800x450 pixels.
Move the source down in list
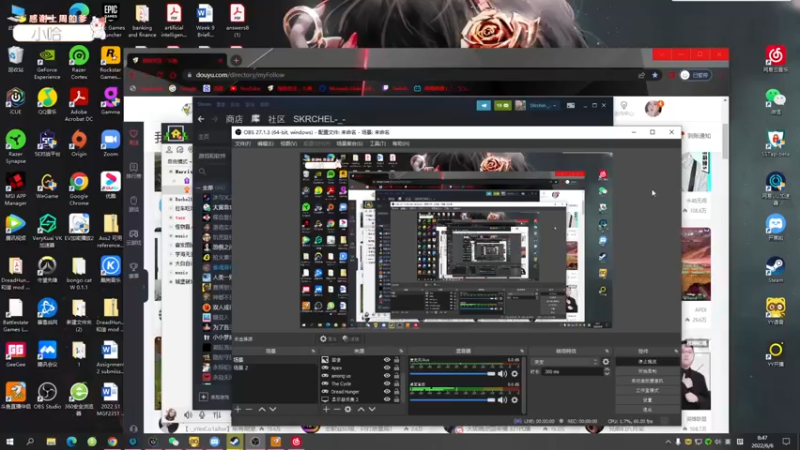click(372, 409)
